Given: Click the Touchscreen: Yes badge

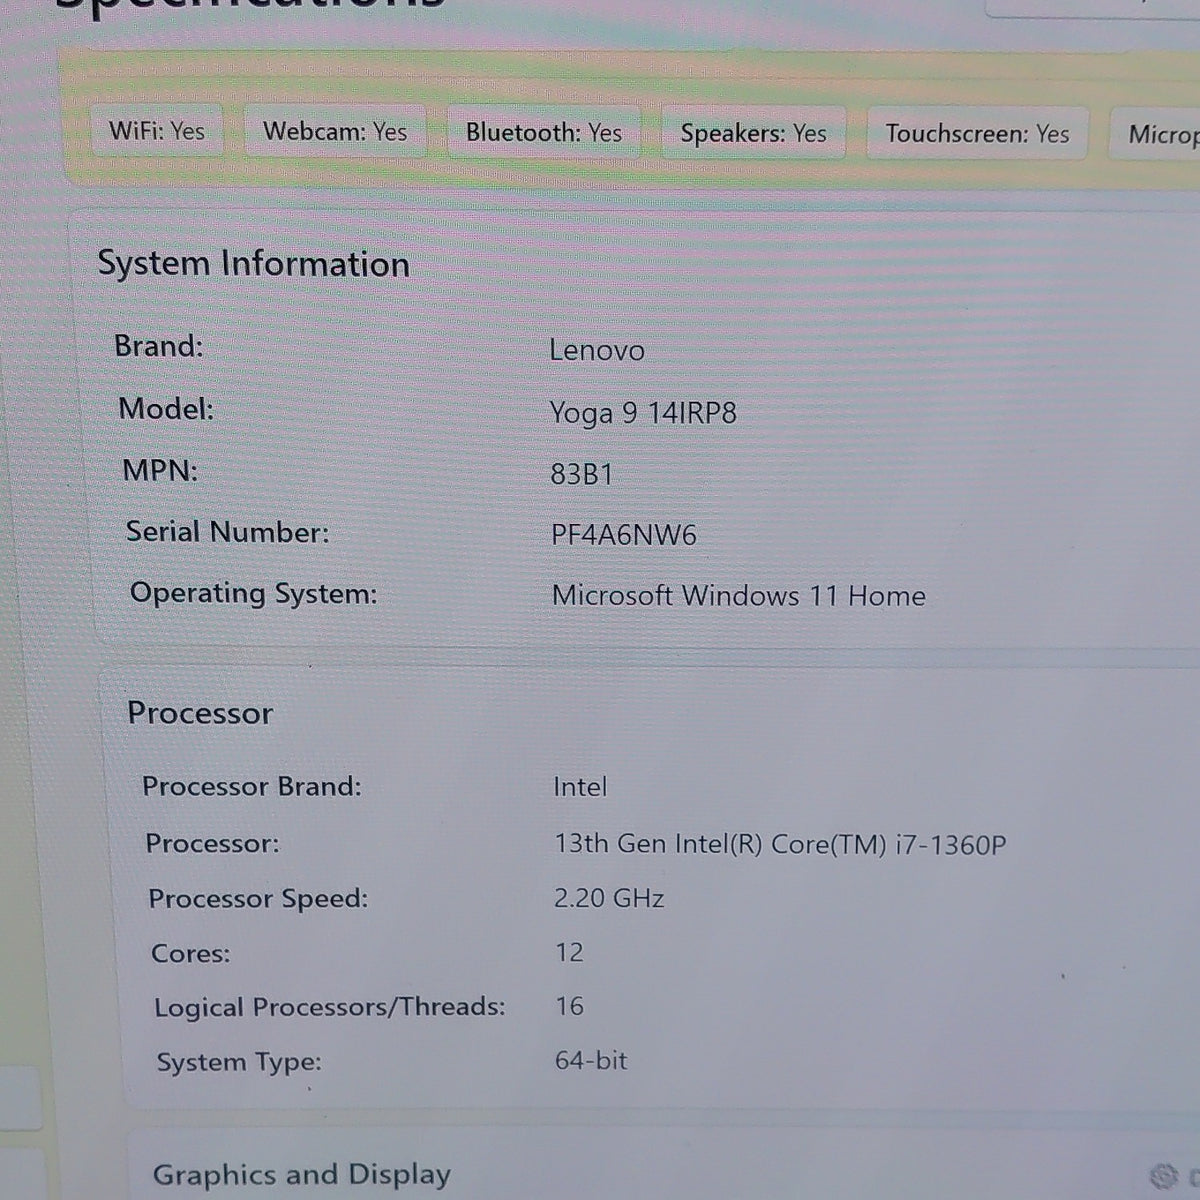Looking at the screenshot, I should (x=978, y=133).
